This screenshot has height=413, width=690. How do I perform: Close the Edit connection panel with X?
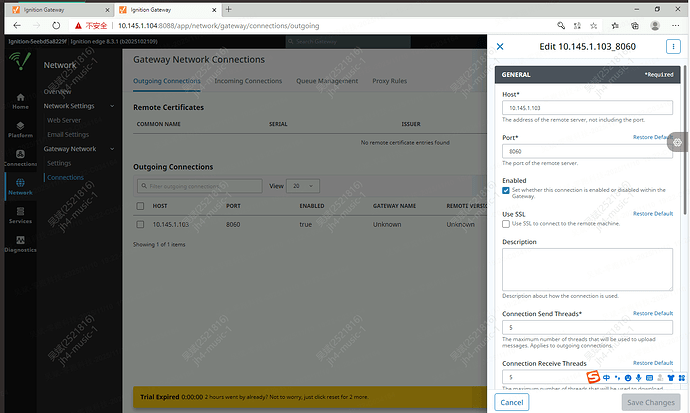pyautogui.click(x=500, y=47)
